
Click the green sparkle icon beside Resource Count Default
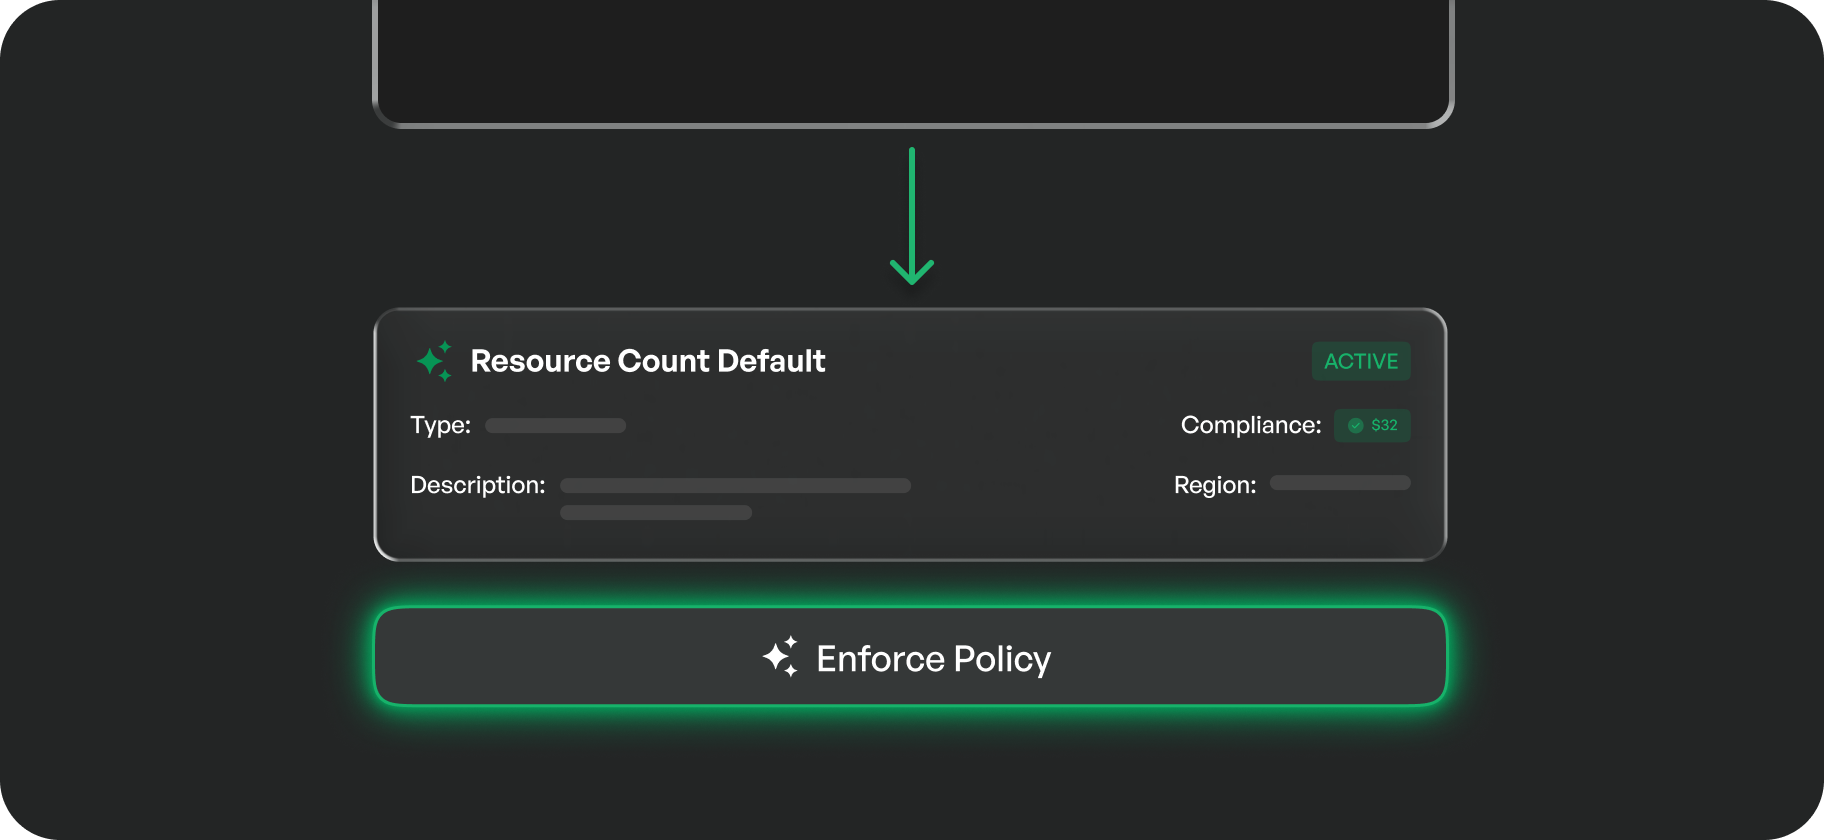[x=434, y=361]
